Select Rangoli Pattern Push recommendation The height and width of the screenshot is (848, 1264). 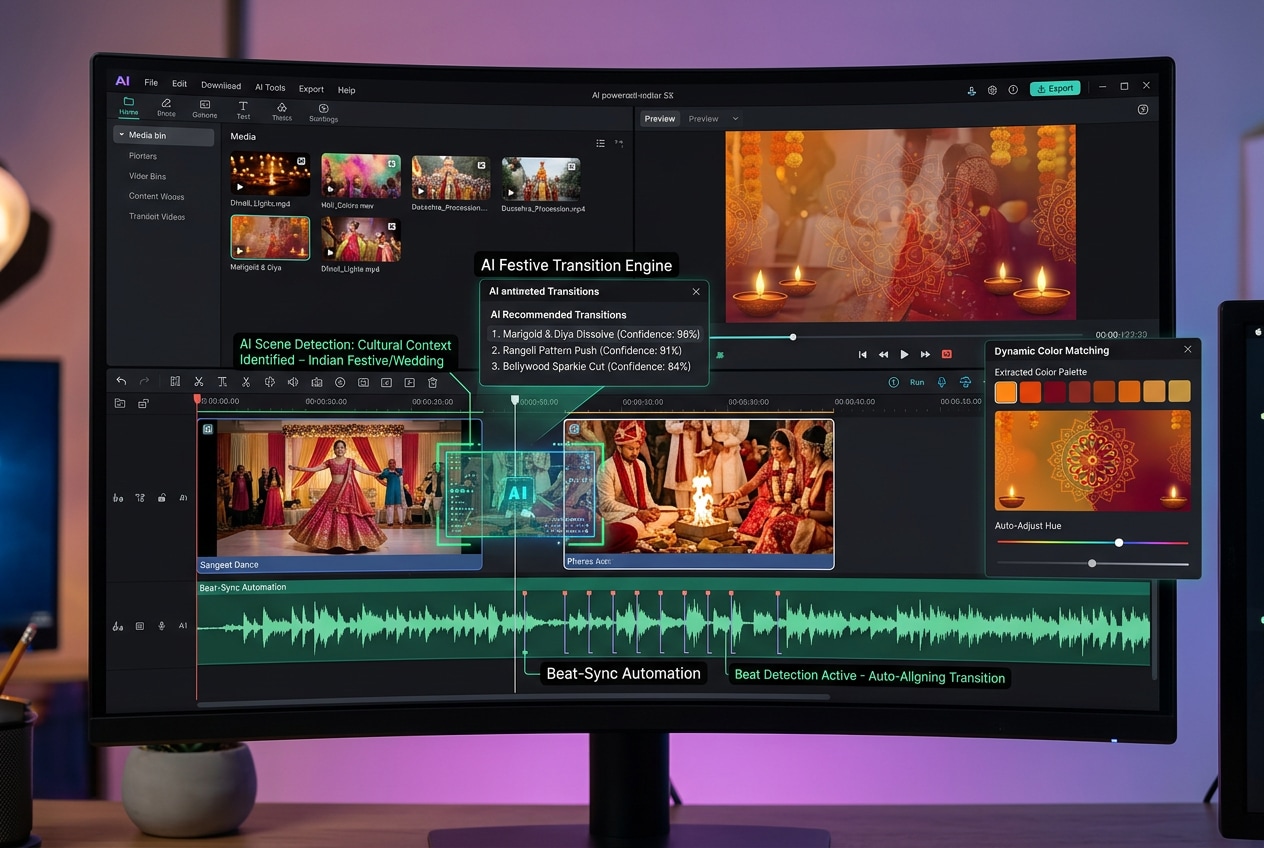point(586,350)
